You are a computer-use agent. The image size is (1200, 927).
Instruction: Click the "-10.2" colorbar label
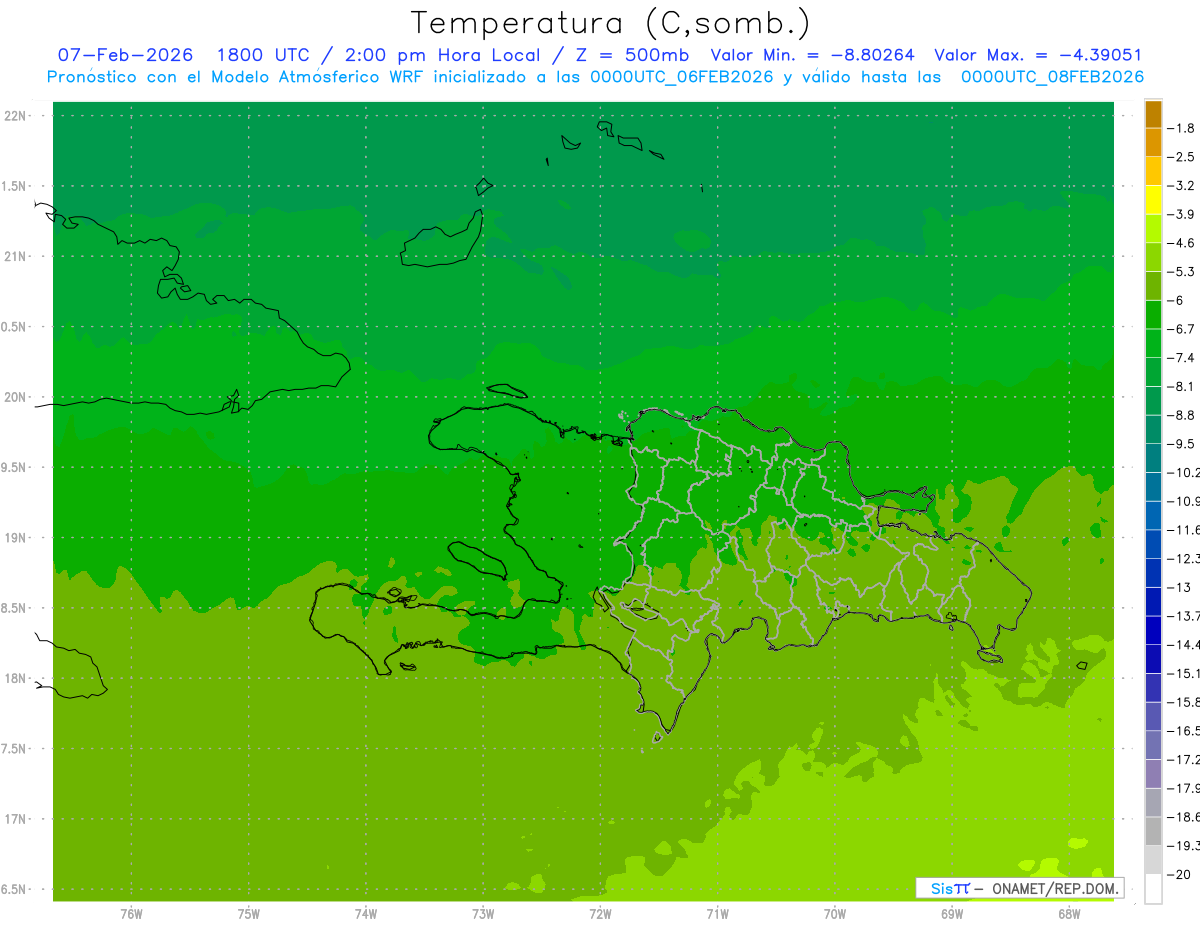tap(1183, 472)
